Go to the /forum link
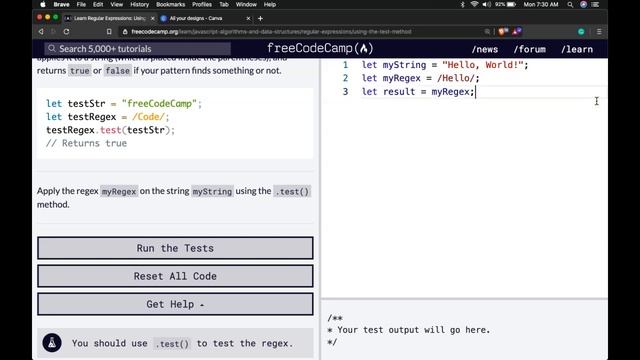 [x=529, y=49]
